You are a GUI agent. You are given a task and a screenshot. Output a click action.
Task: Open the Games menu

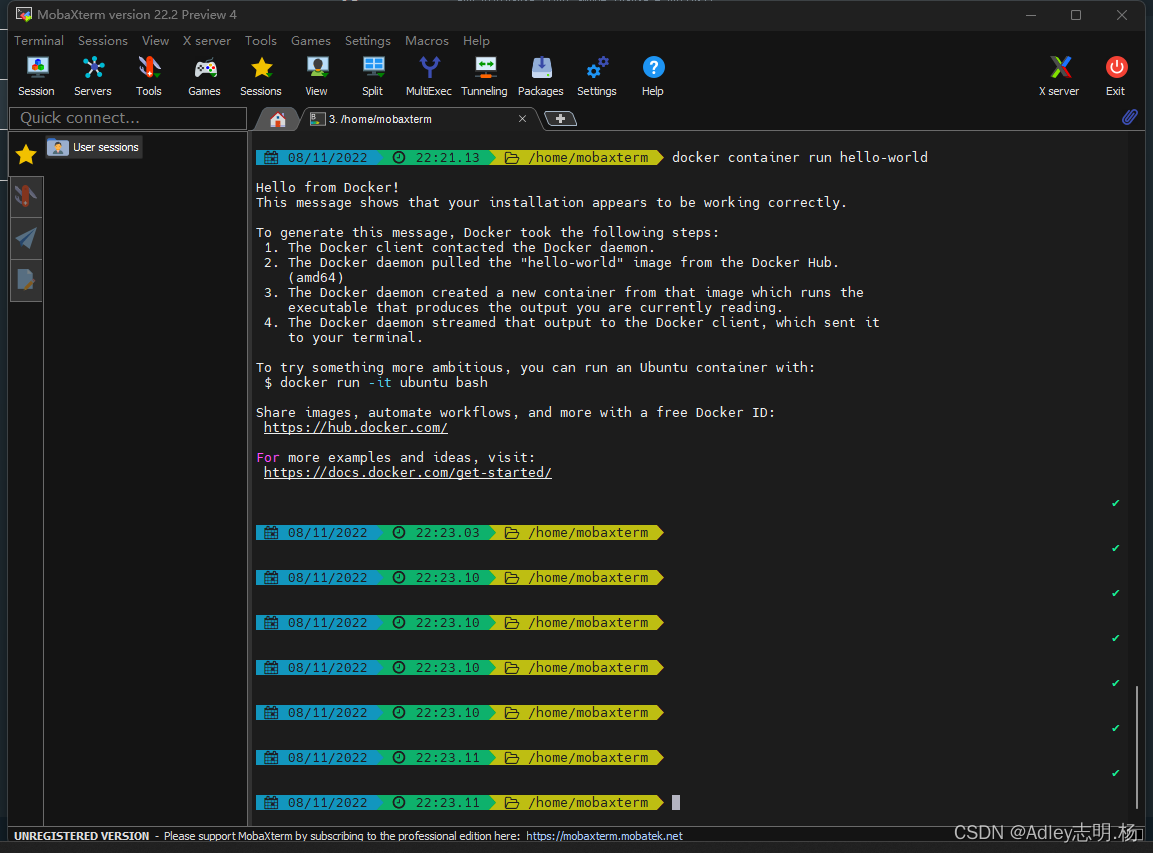click(x=311, y=40)
